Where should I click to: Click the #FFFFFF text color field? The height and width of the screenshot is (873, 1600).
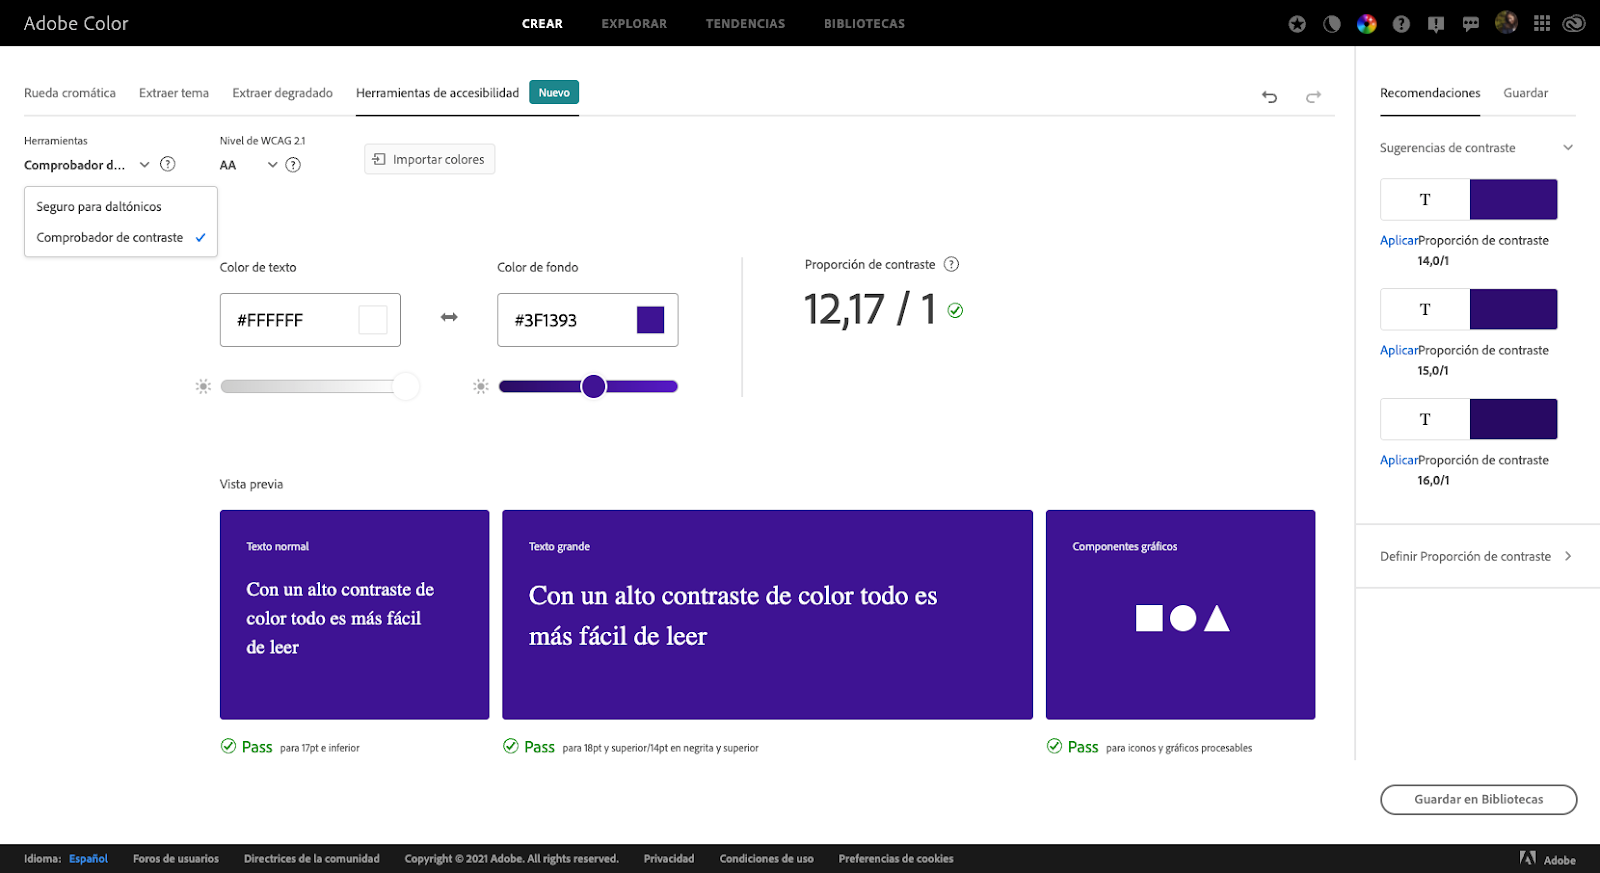coord(310,320)
